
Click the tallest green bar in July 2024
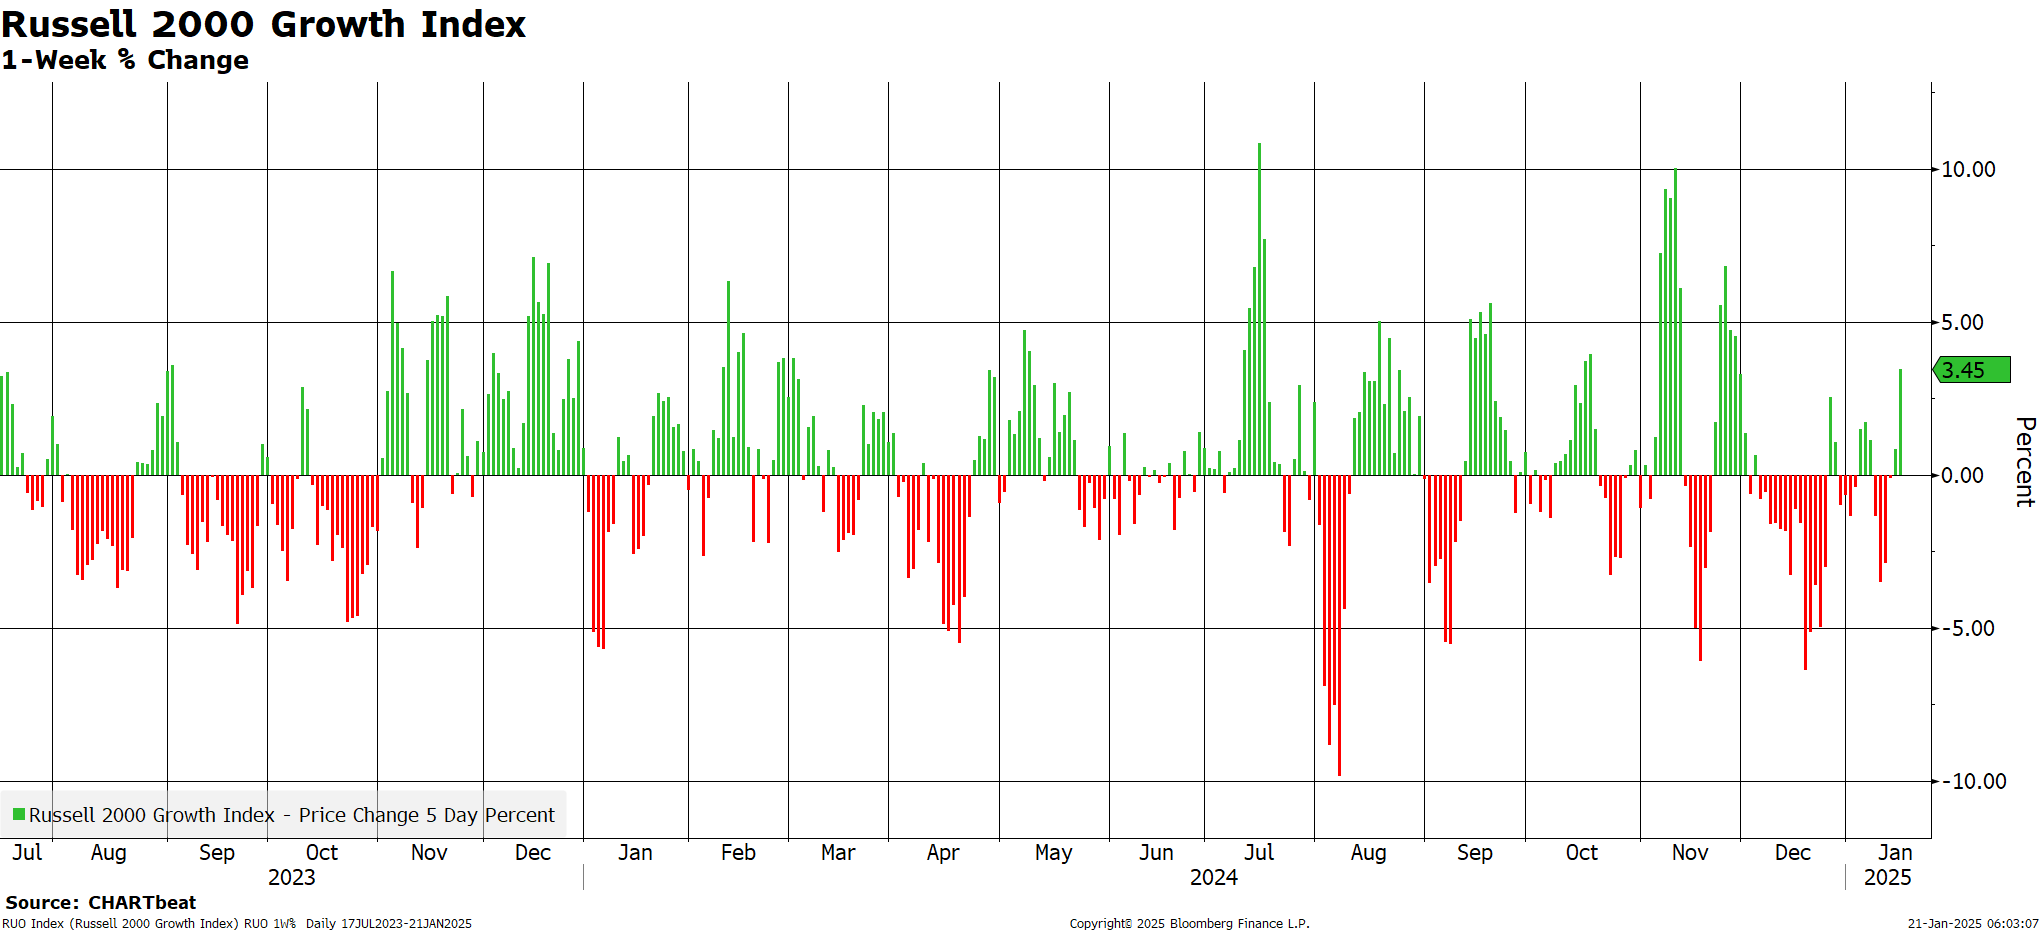tap(1259, 308)
